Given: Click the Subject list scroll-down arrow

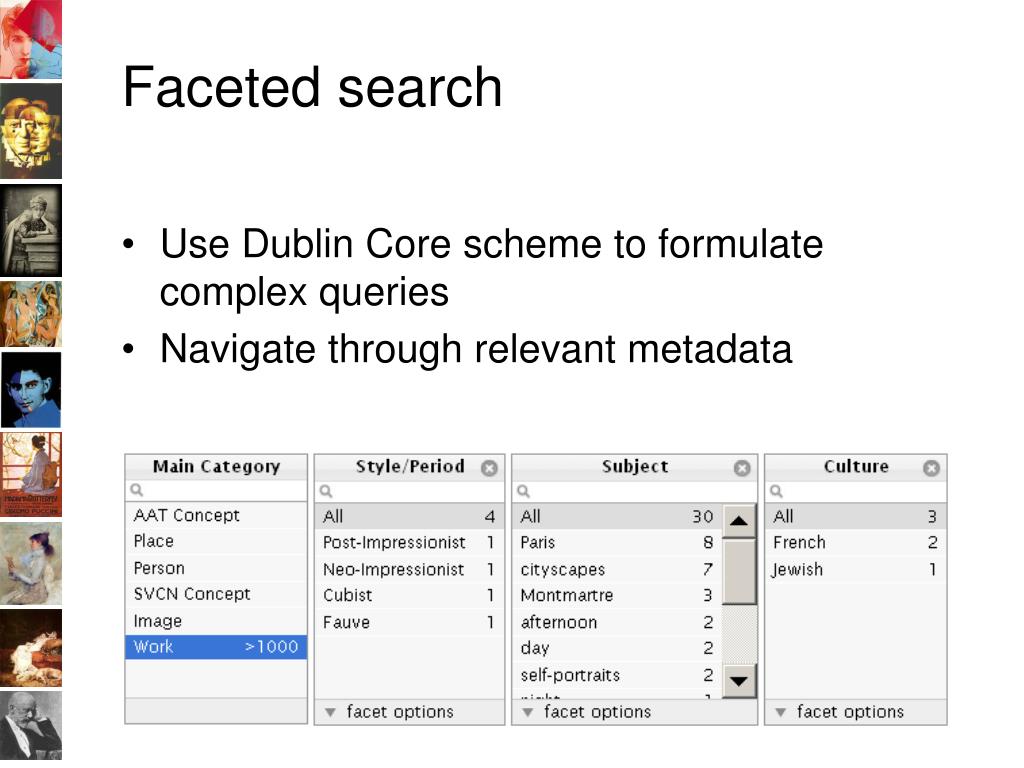Looking at the screenshot, I should (x=739, y=681).
